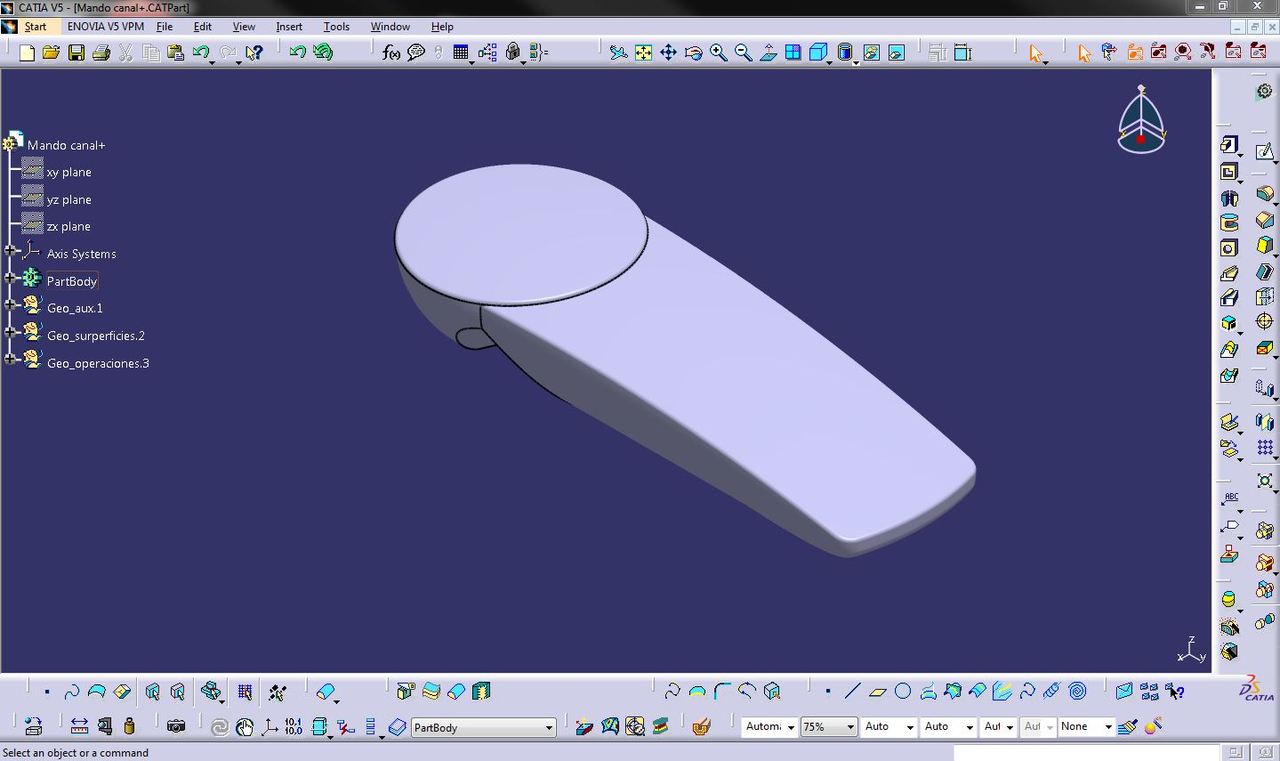Select the PartBody item in the tree
This screenshot has height=761, width=1280.
(71, 281)
